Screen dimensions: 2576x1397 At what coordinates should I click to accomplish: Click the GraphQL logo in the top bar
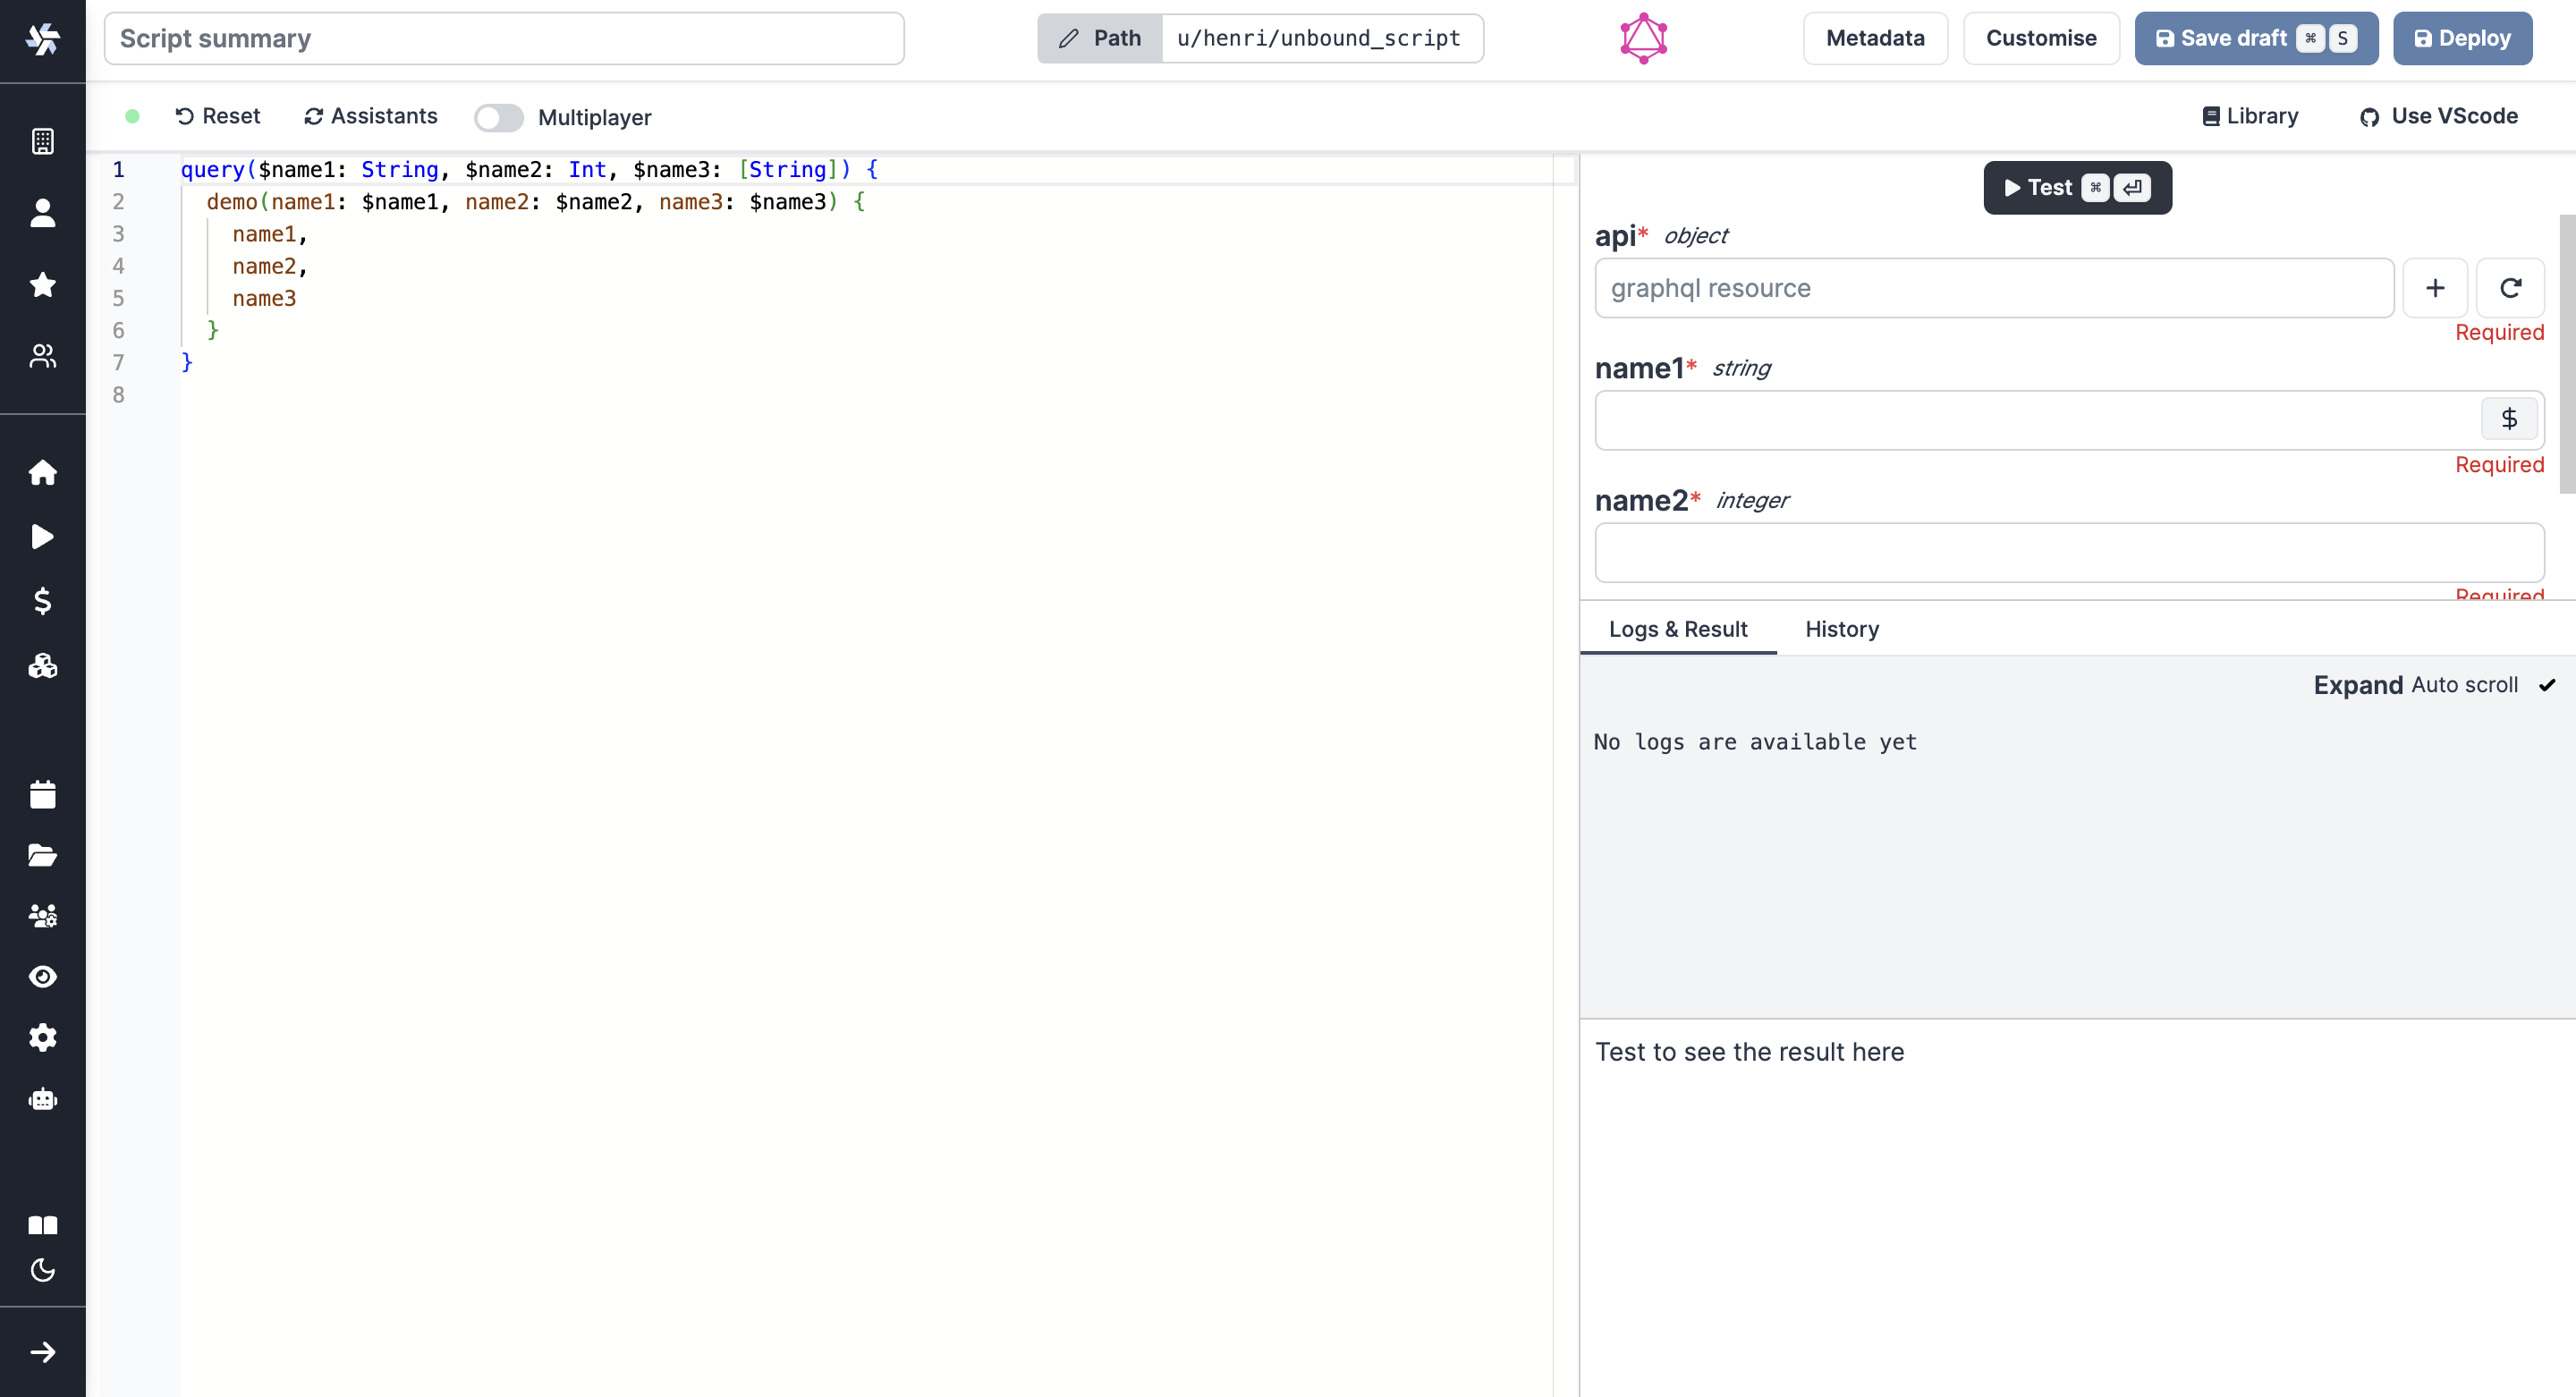coord(1643,38)
